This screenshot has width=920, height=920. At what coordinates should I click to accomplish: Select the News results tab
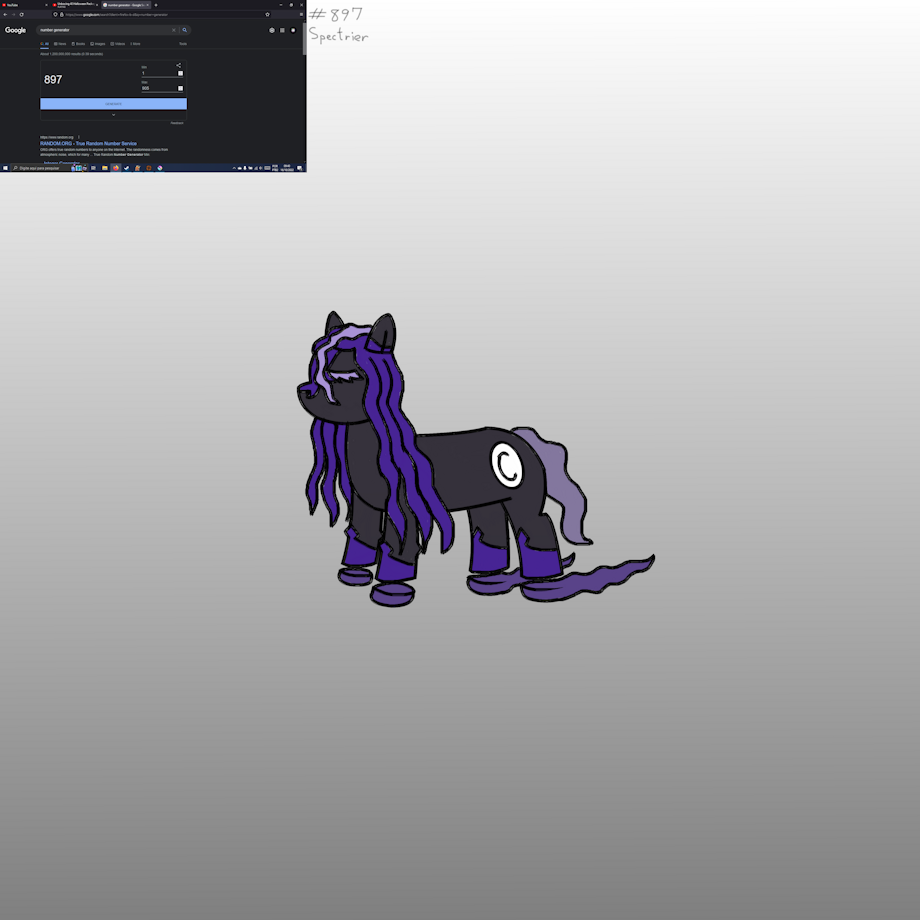click(x=60, y=44)
